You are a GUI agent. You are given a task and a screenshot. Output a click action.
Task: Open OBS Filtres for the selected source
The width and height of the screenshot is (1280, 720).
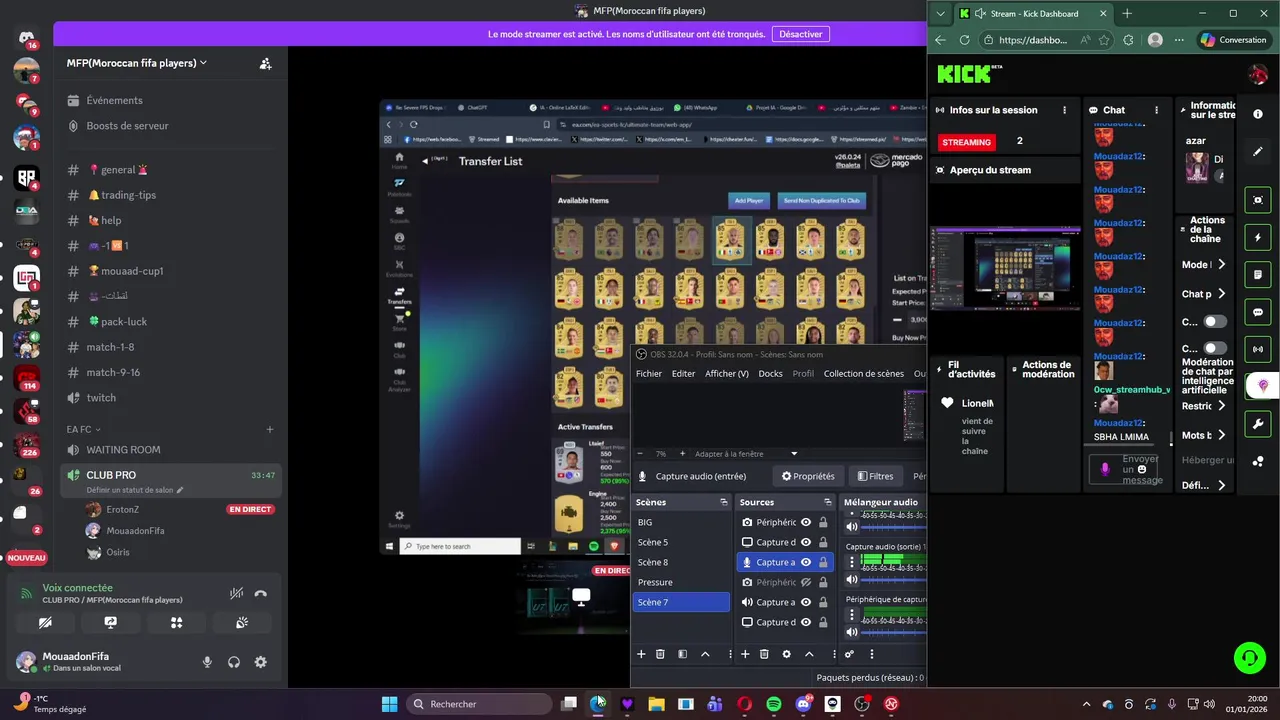click(875, 476)
